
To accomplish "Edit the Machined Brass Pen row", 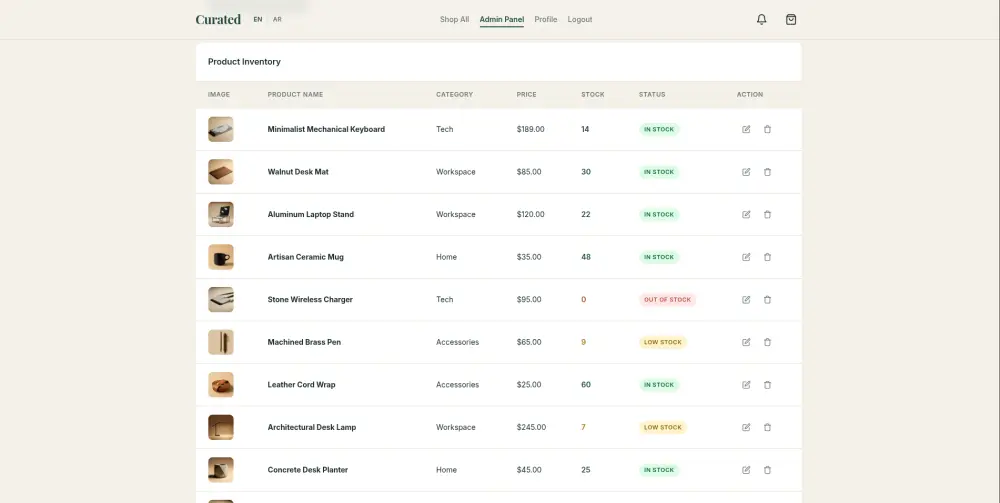I will [746, 342].
